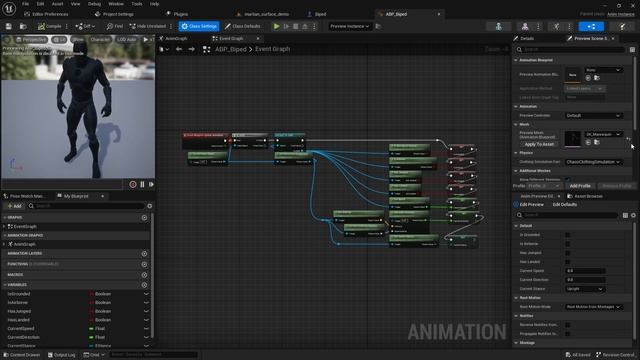Viewport: 640px width, 360px height.
Task: Open My Blueprint settings gear
Action: pos(150,206)
